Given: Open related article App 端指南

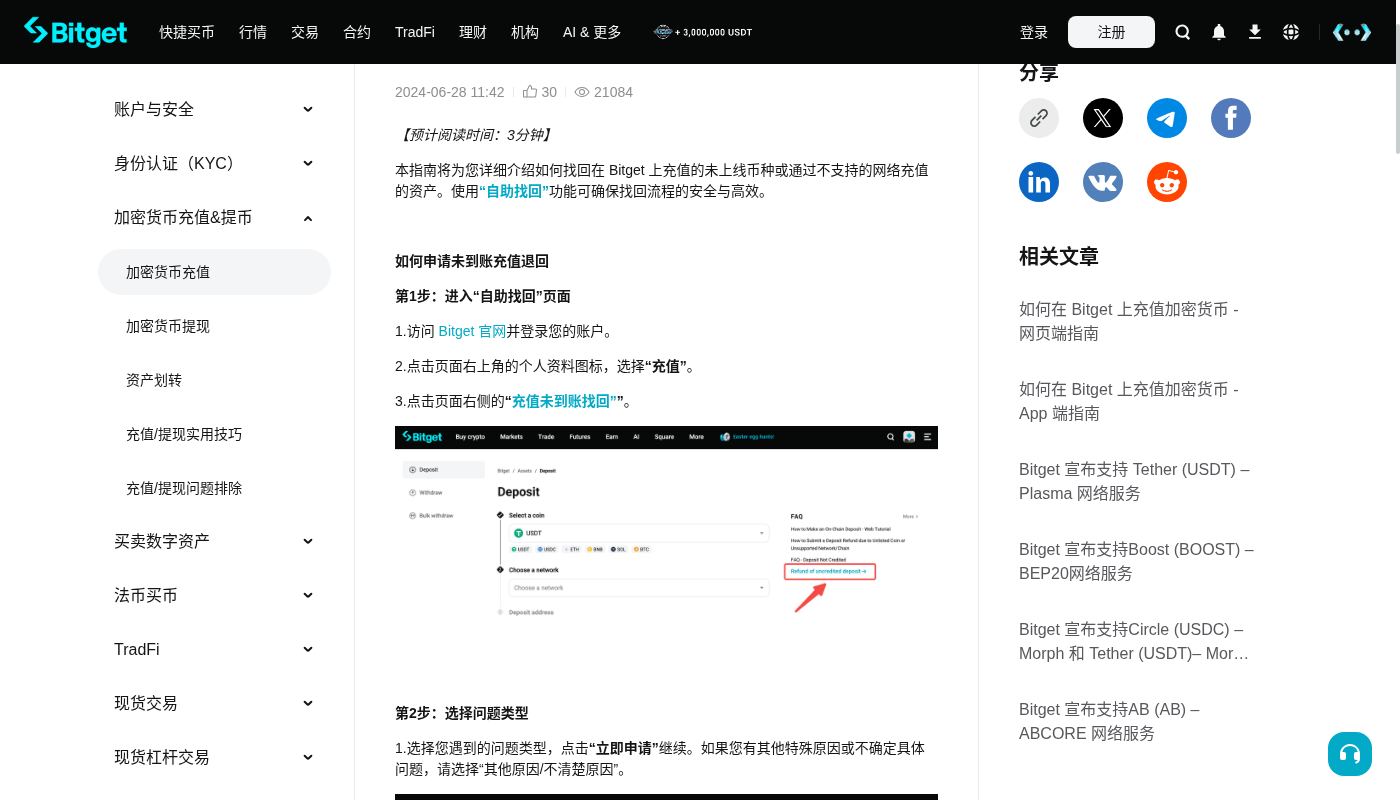Looking at the screenshot, I should 1129,401.
